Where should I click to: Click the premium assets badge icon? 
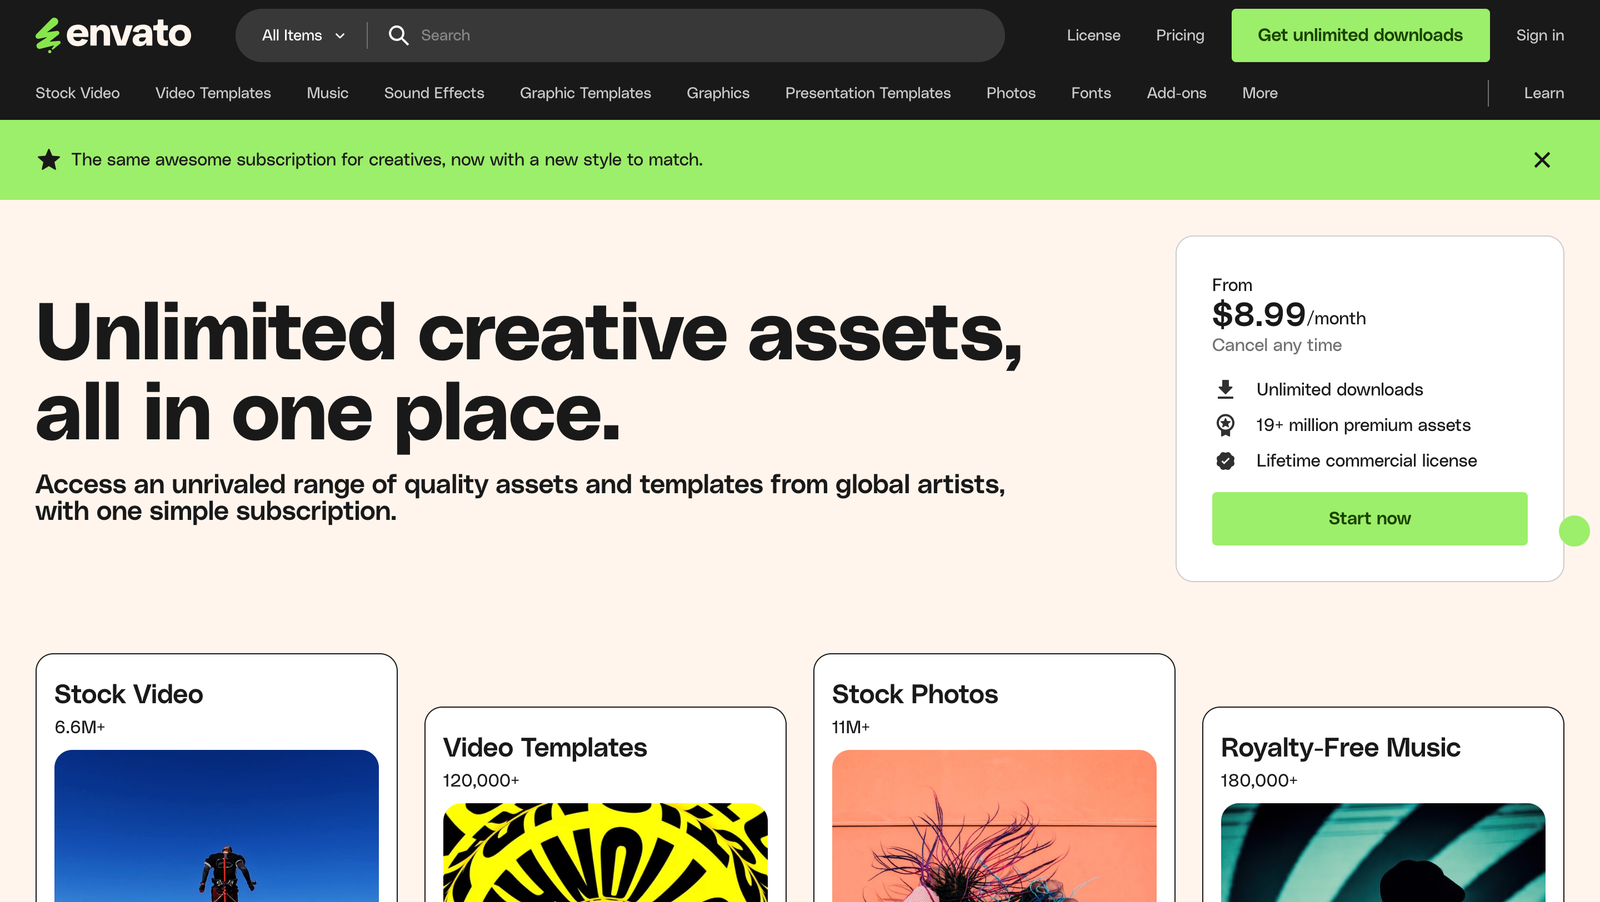[x=1225, y=425]
